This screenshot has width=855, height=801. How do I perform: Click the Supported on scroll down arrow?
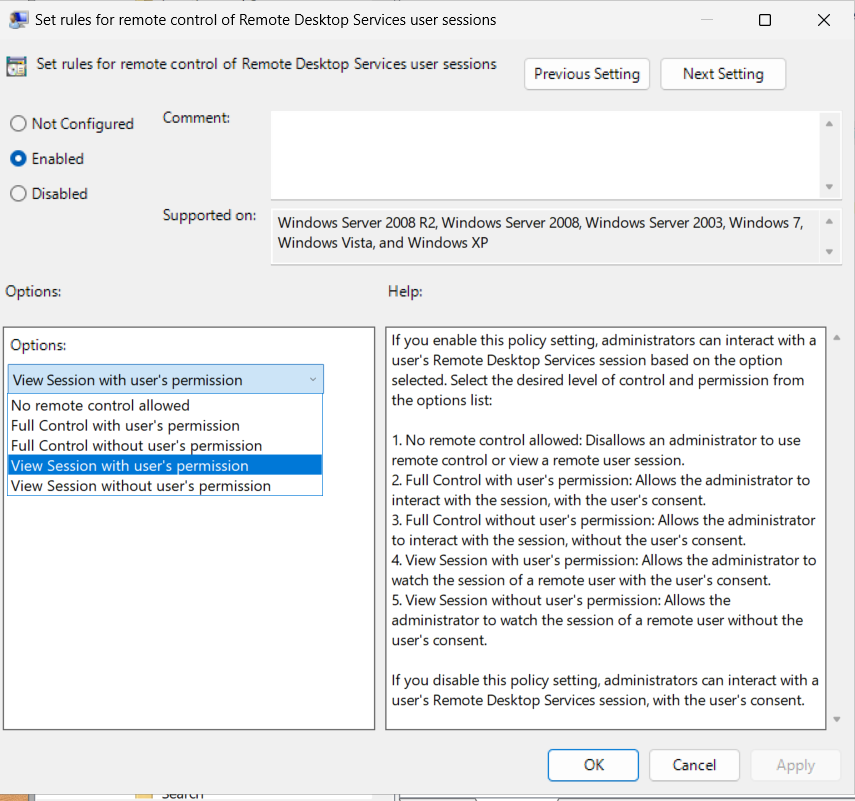point(829,251)
